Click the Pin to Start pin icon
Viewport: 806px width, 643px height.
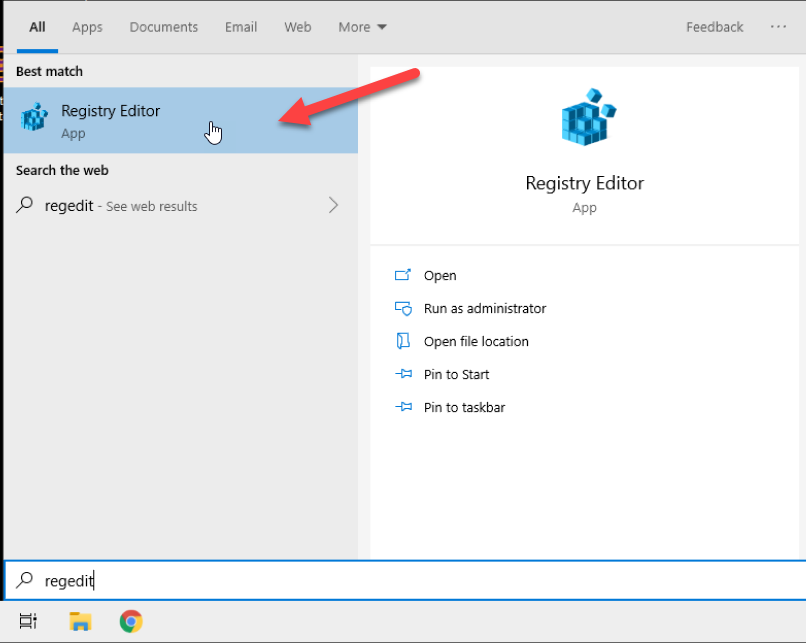(x=404, y=374)
